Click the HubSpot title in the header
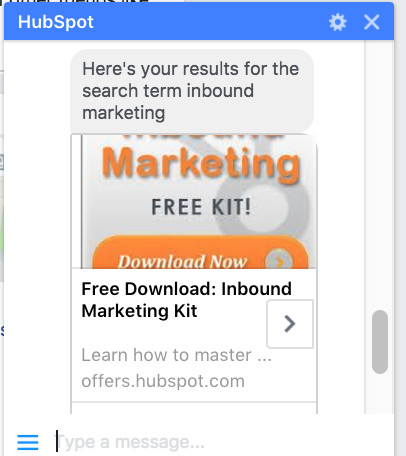Image resolution: width=406 pixels, height=456 pixels. point(56,22)
